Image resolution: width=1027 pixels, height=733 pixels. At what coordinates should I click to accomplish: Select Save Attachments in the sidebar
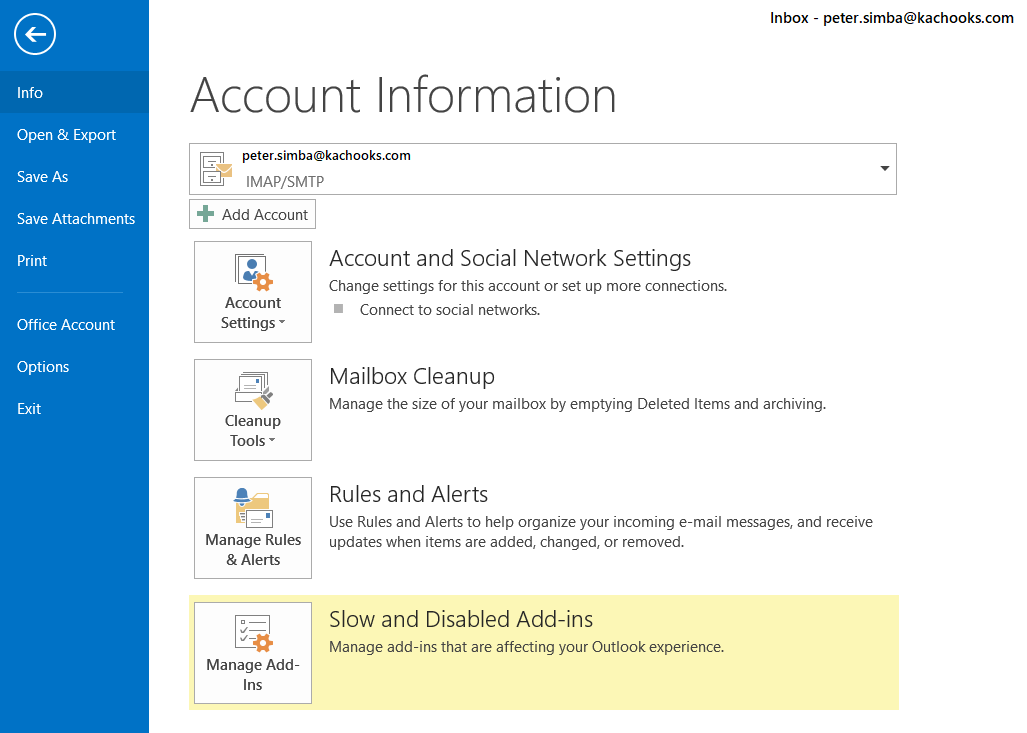pyautogui.click(x=74, y=218)
